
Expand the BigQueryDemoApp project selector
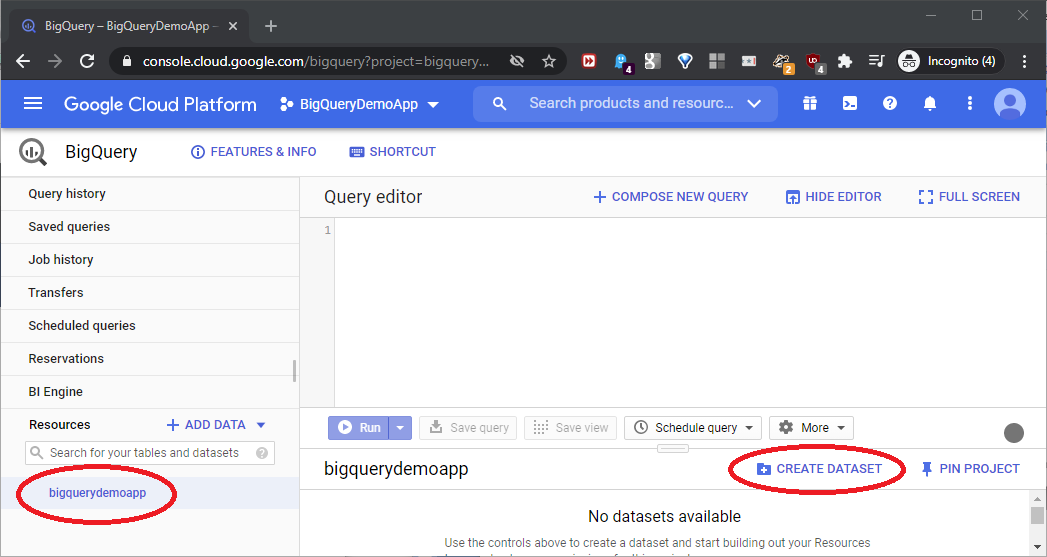click(359, 104)
